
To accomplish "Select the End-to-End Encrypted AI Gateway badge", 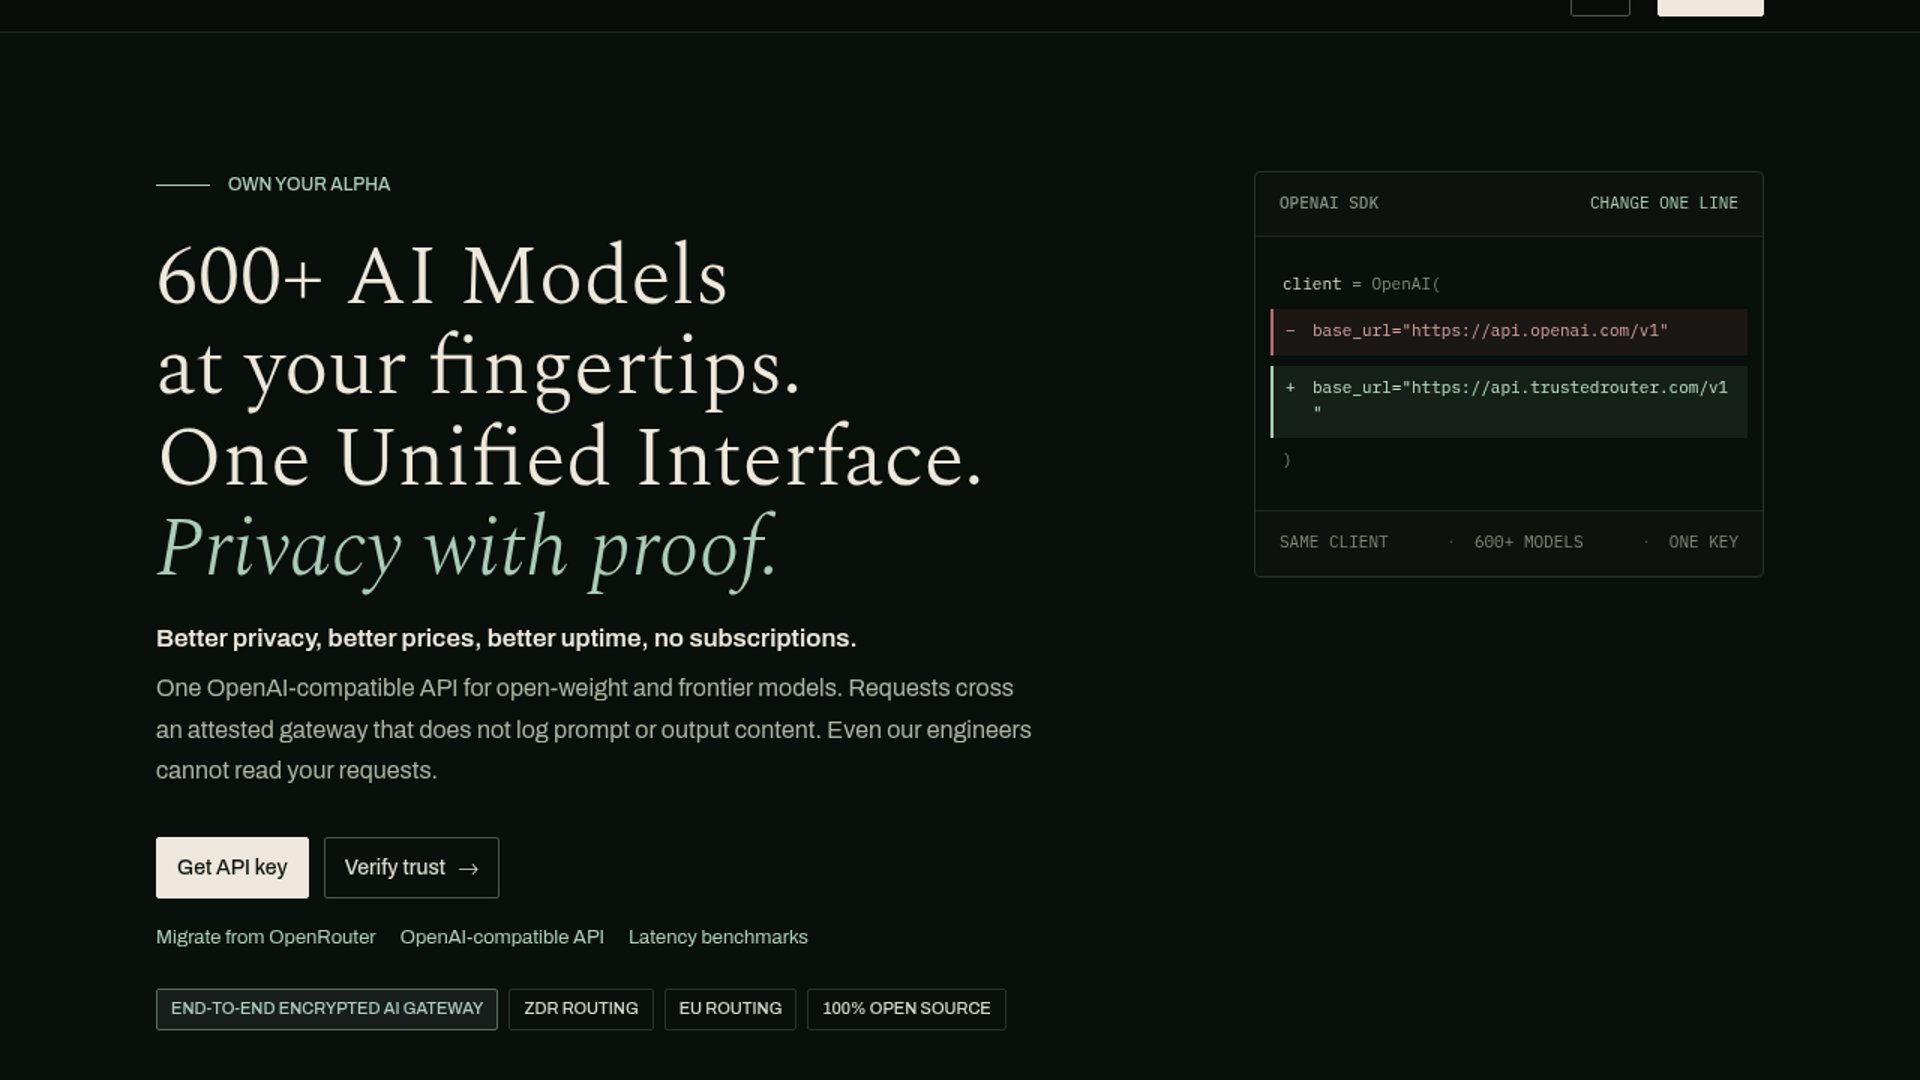I will 327,1009.
